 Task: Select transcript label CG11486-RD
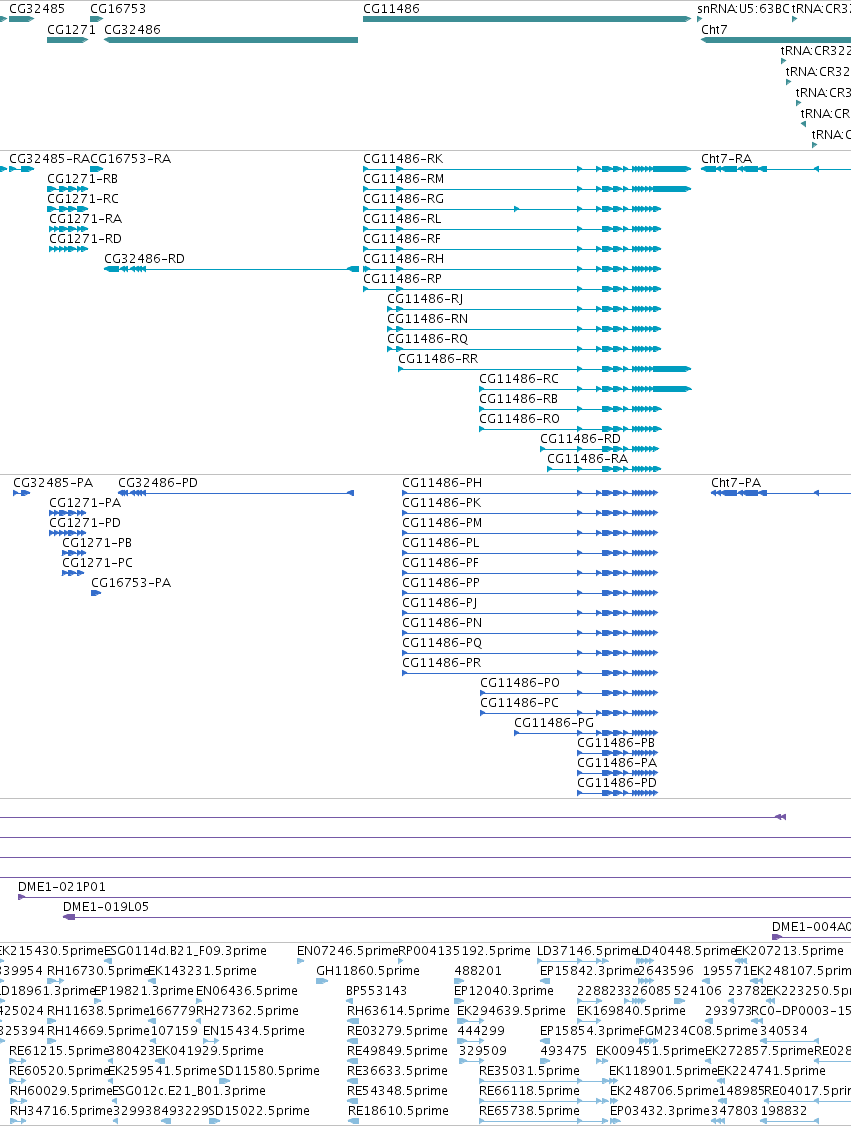pyautogui.click(x=580, y=439)
